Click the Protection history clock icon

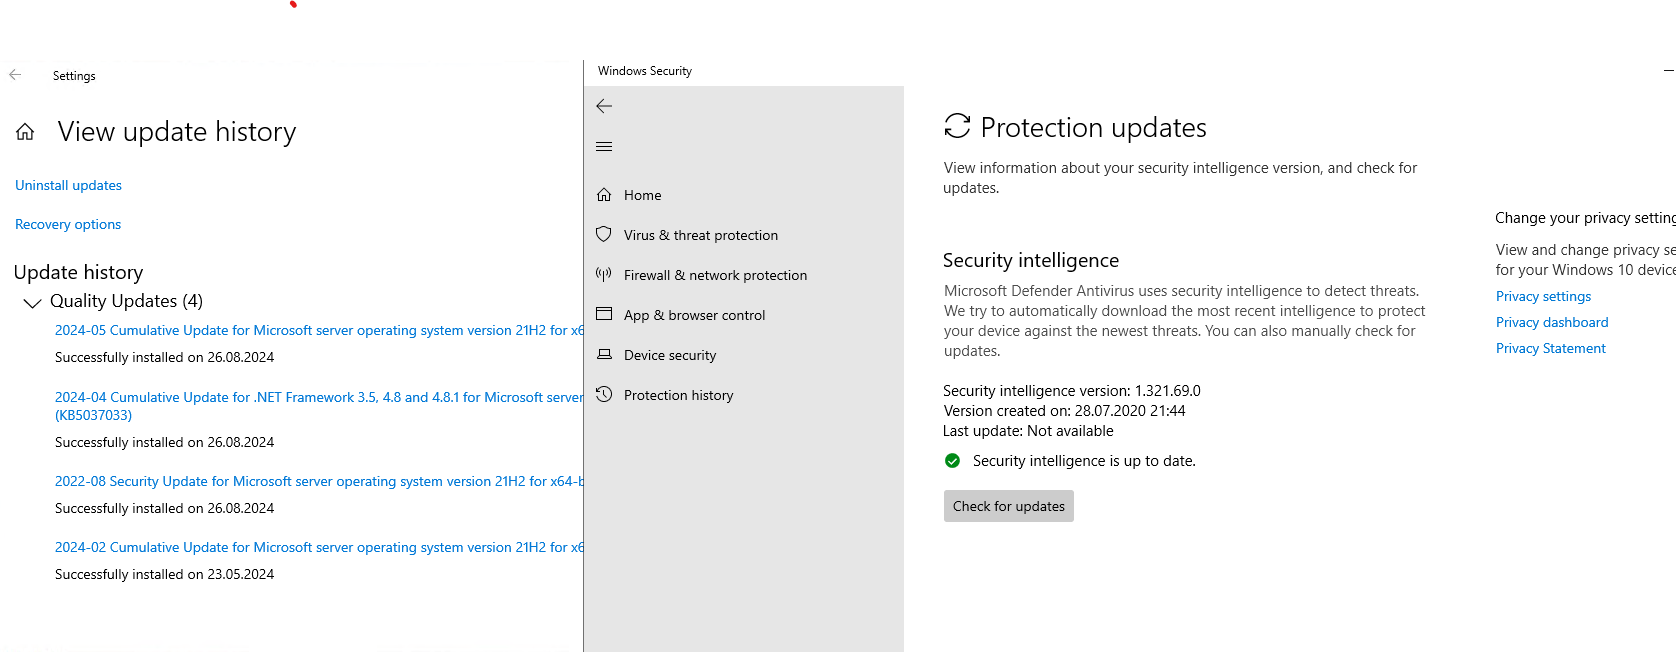(604, 395)
